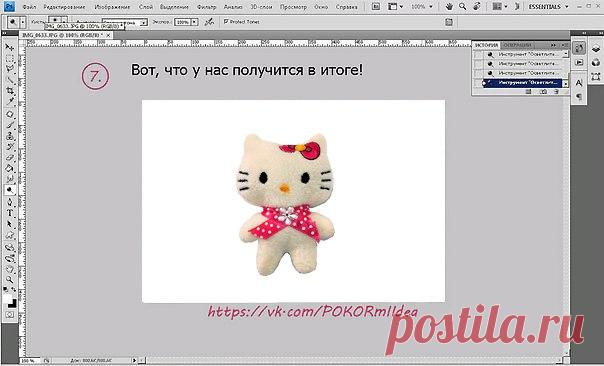Viewport: 604px width, 366px height.
Task: Select the active Dodge tool icon
Action: tap(10, 190)
